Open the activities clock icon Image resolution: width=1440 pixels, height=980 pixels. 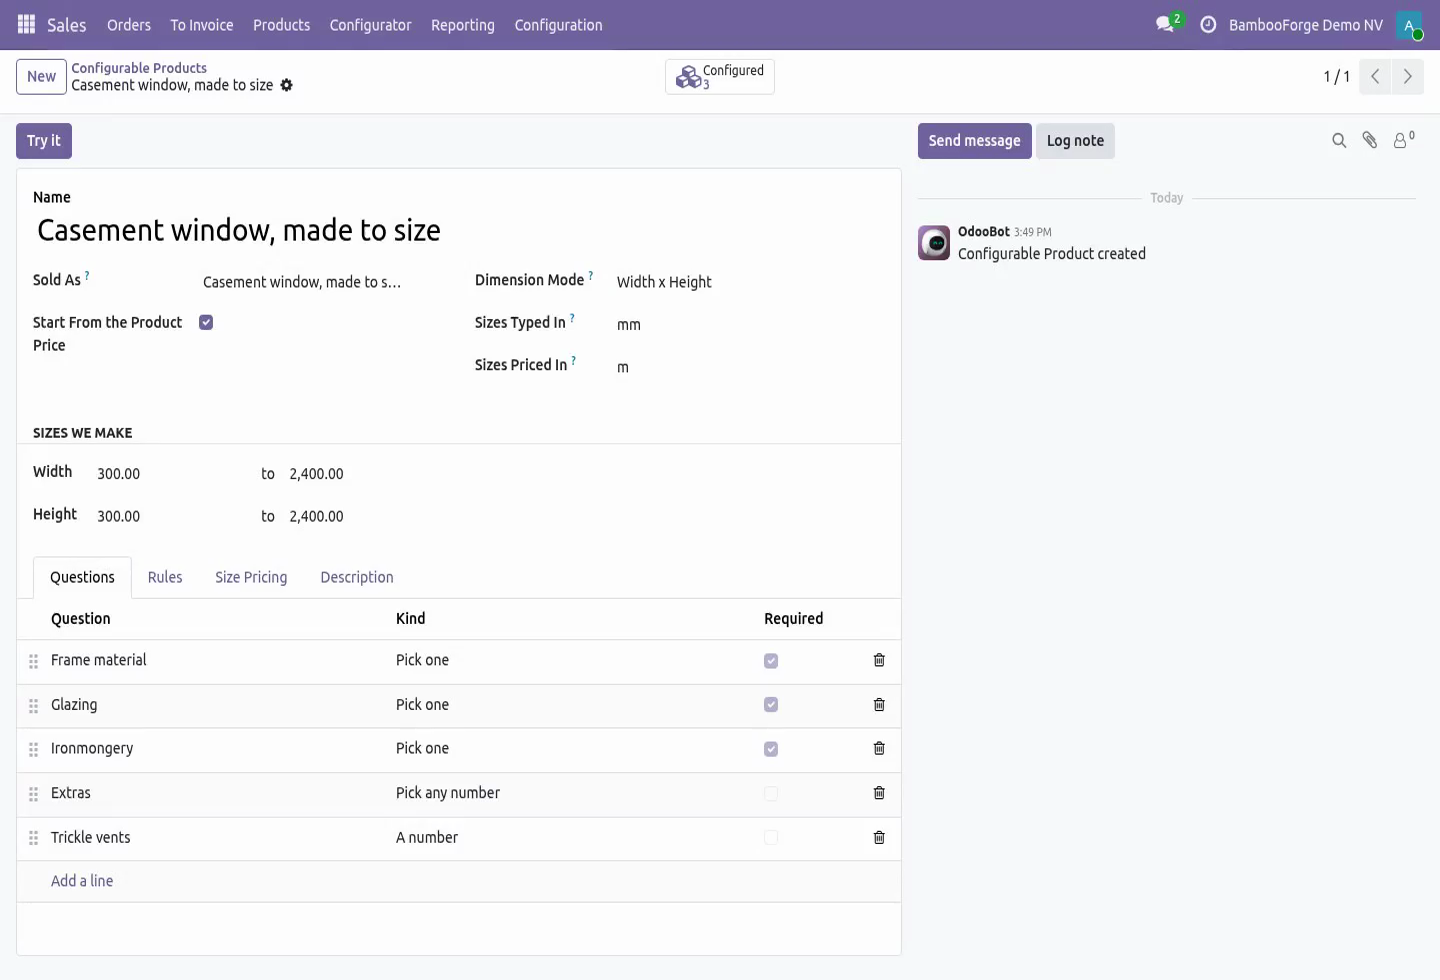coord(1208,25)
